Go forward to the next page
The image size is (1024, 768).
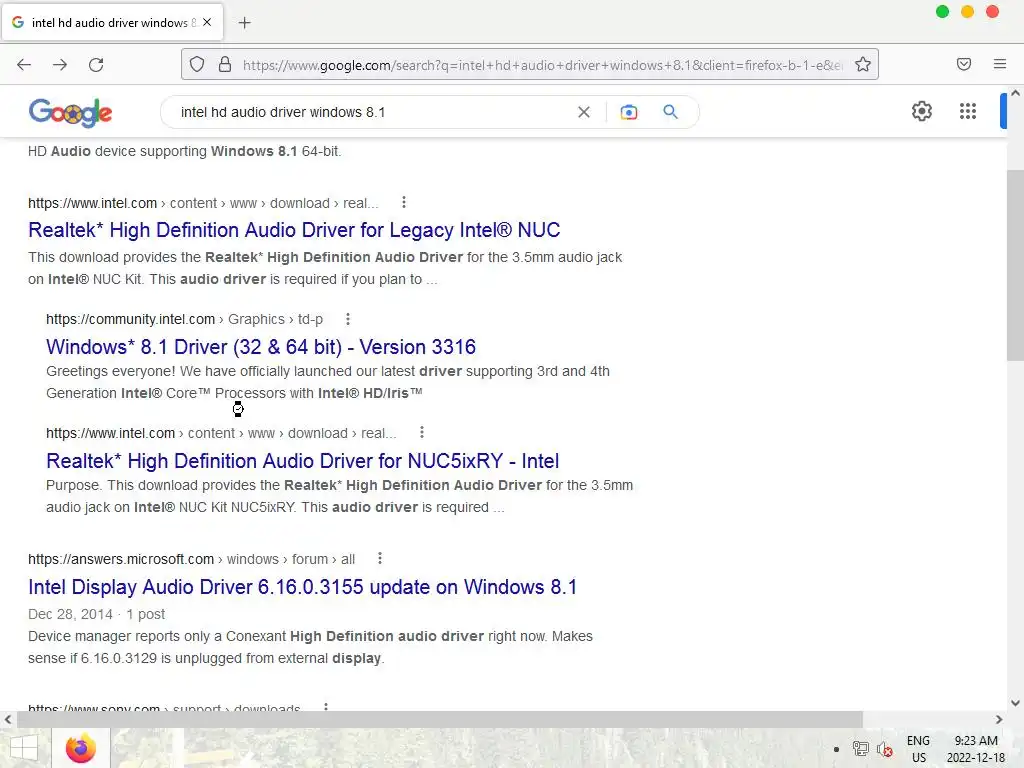60,65
